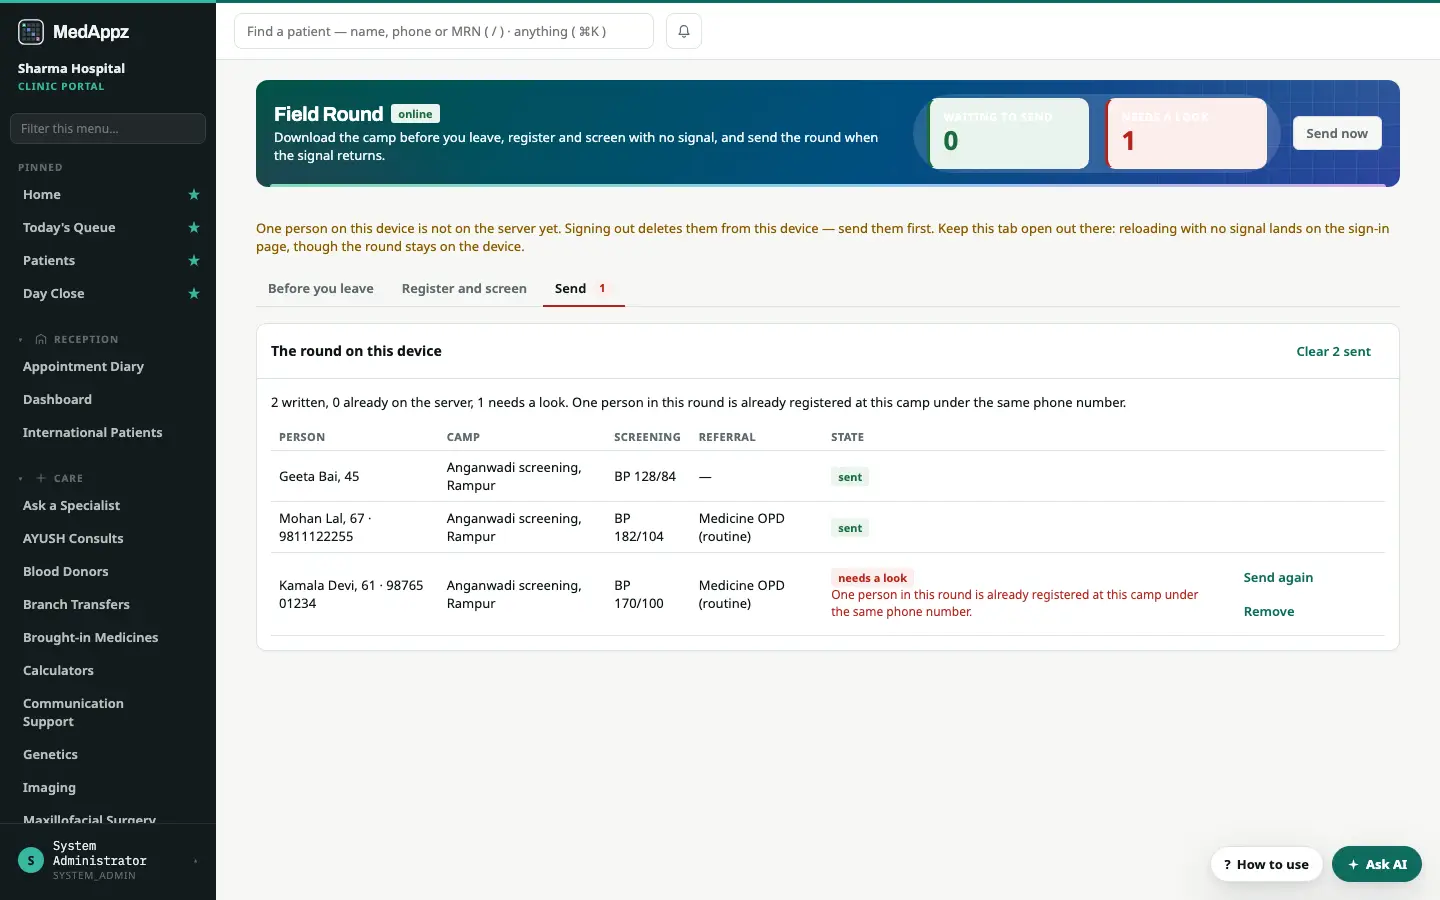Go to Brought-in Medicines
Image resolution: width=1440 pixels, height=900 pixels.
coord(90,638)
